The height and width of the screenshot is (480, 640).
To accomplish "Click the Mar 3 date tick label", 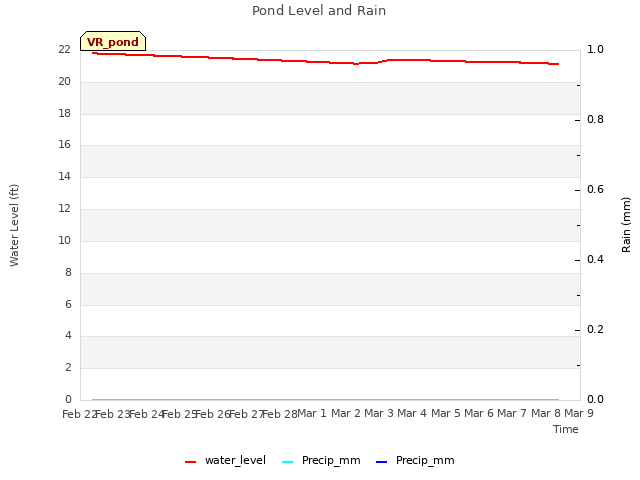I will pyautogui.click(x=379, y=413).
